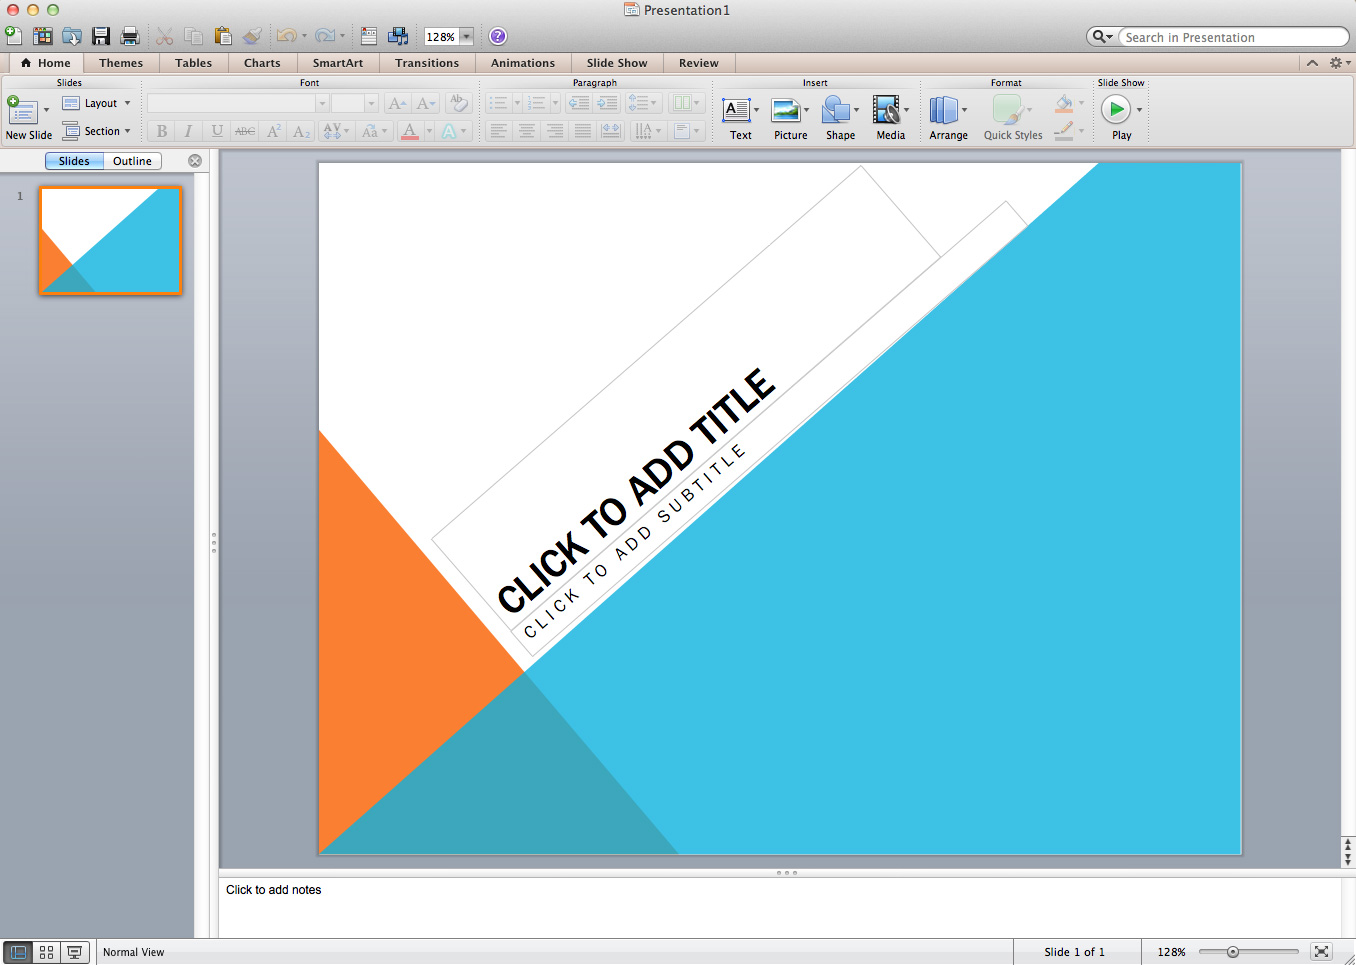This screenshot has height=965, width=1356.
Task: Click the Print icon in toolbar
Action: 130,37
